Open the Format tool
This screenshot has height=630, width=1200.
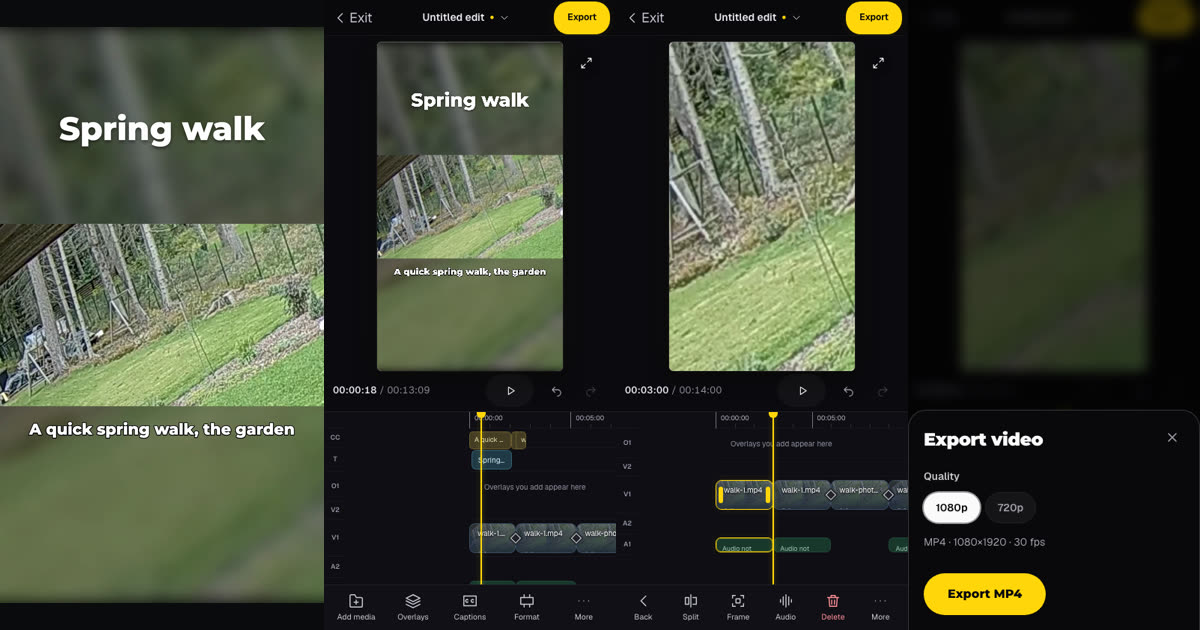[527, 607]
